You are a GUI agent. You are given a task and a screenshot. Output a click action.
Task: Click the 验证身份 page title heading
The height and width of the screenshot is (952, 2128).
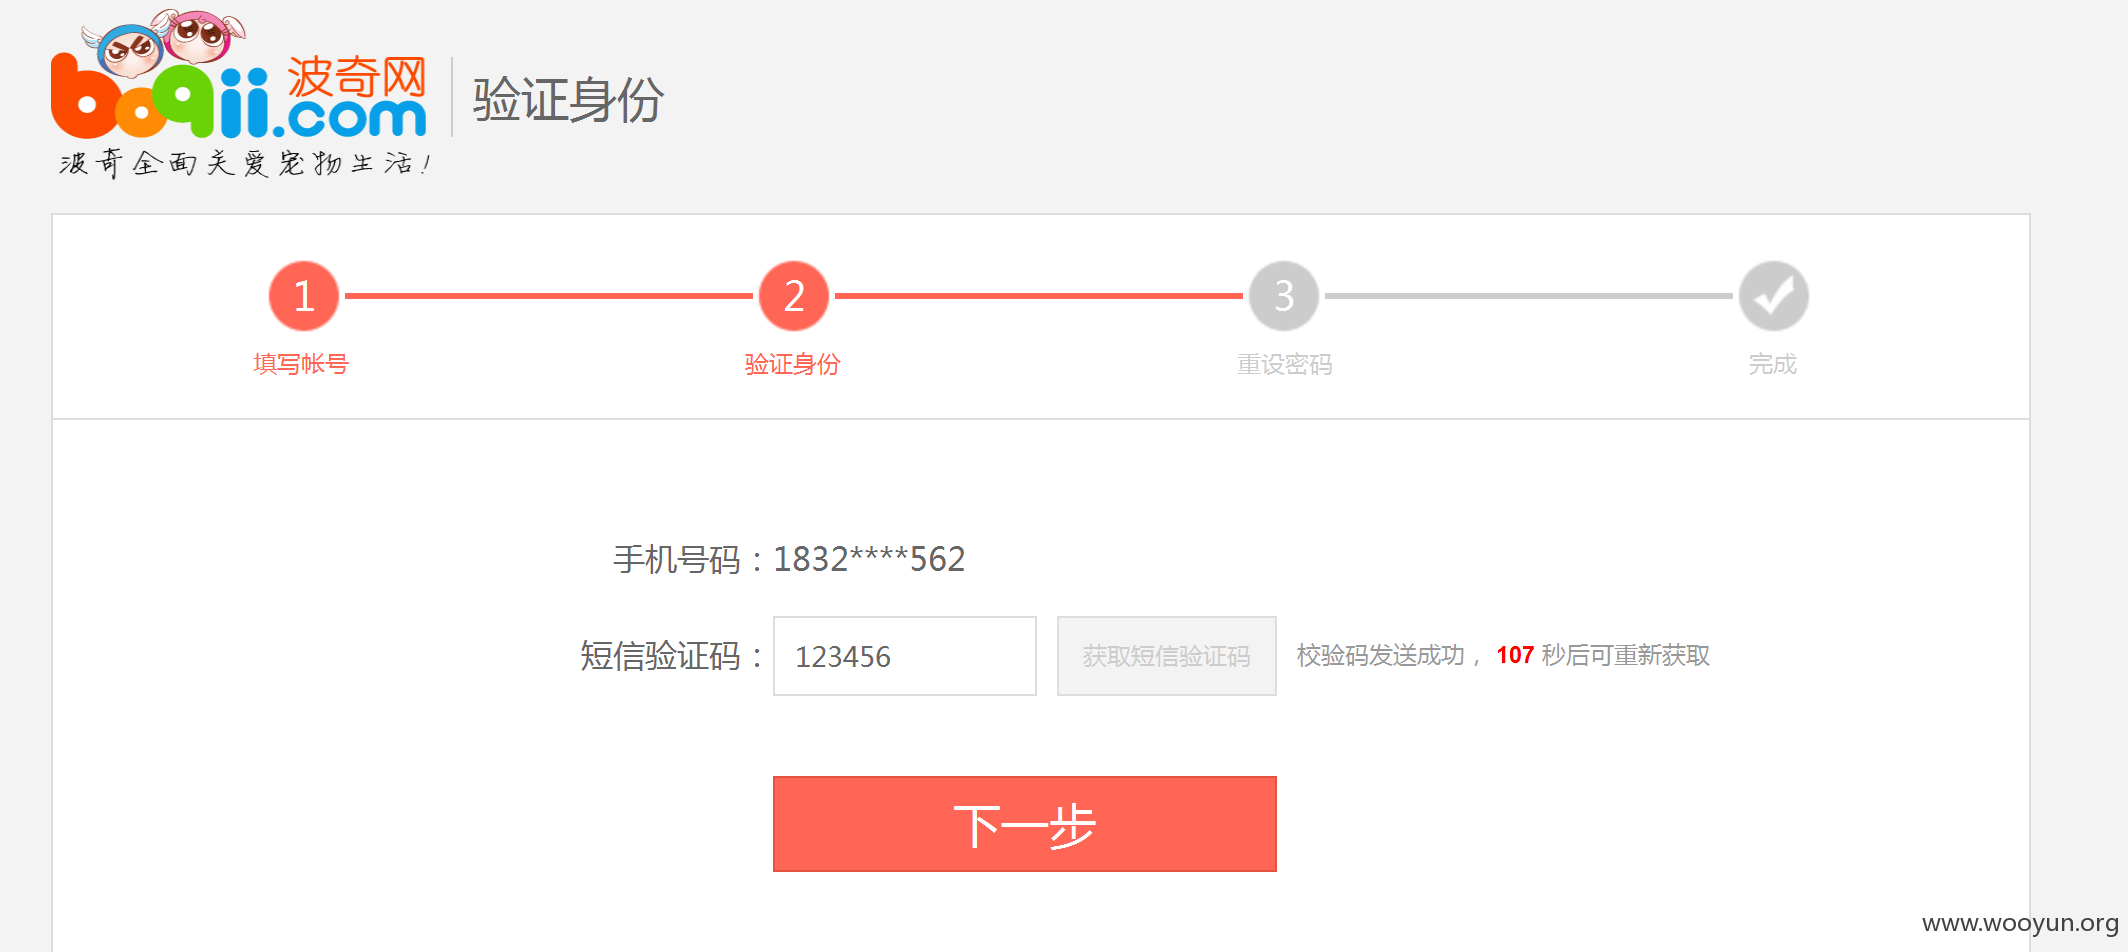tap(568, 100)
